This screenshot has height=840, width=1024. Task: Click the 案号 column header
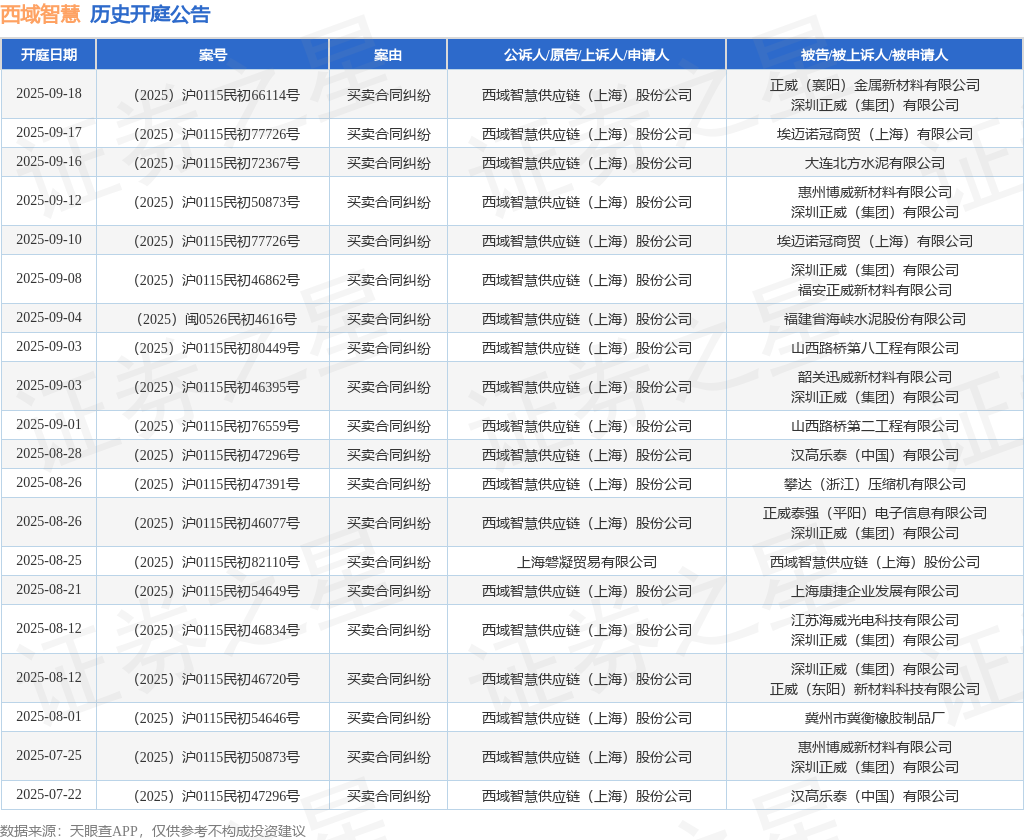[213, 55]
